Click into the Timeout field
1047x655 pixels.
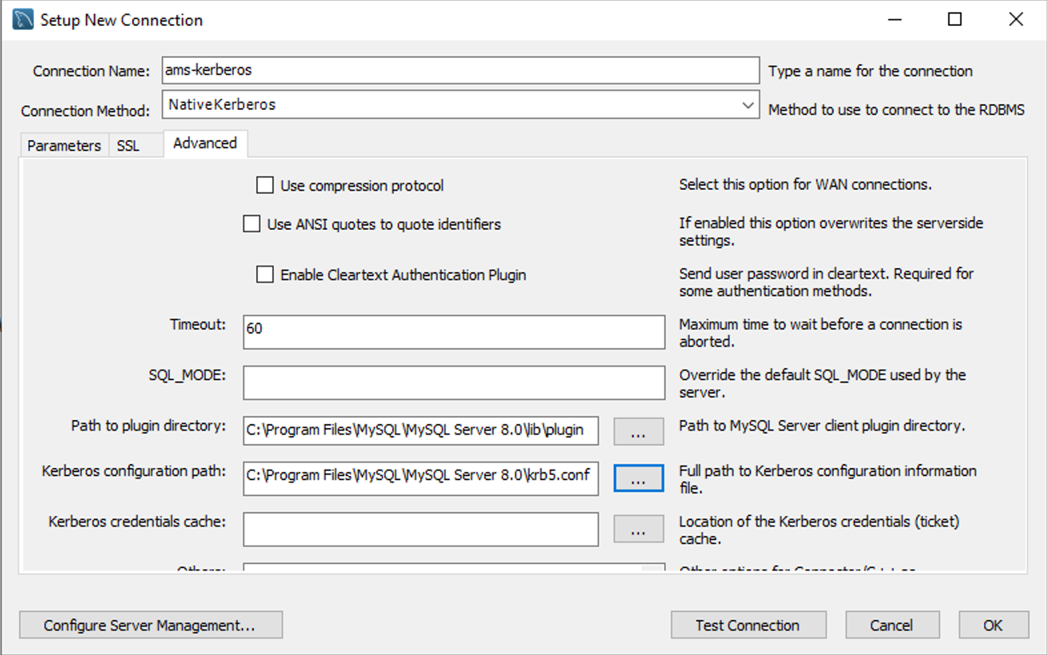click(x=454, y=332)
